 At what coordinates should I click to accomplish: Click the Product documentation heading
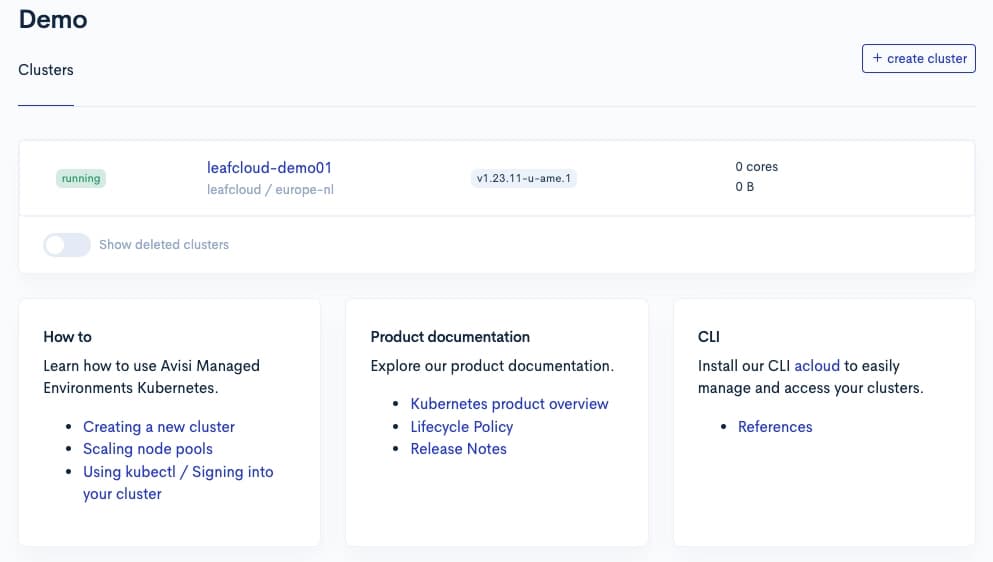pyautogui.click(x=450, y=336)
